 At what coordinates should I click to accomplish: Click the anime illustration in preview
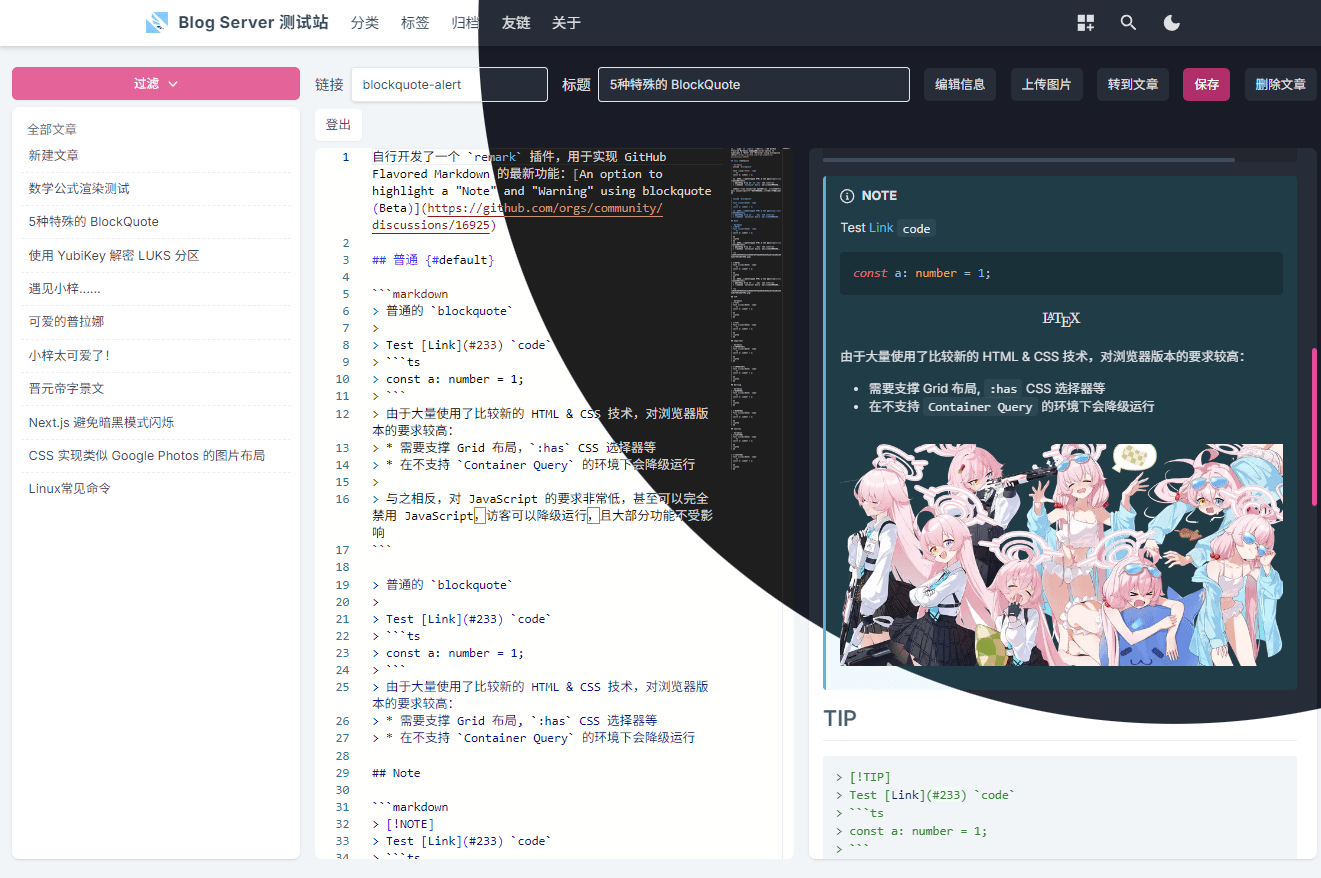(1061, 555)
